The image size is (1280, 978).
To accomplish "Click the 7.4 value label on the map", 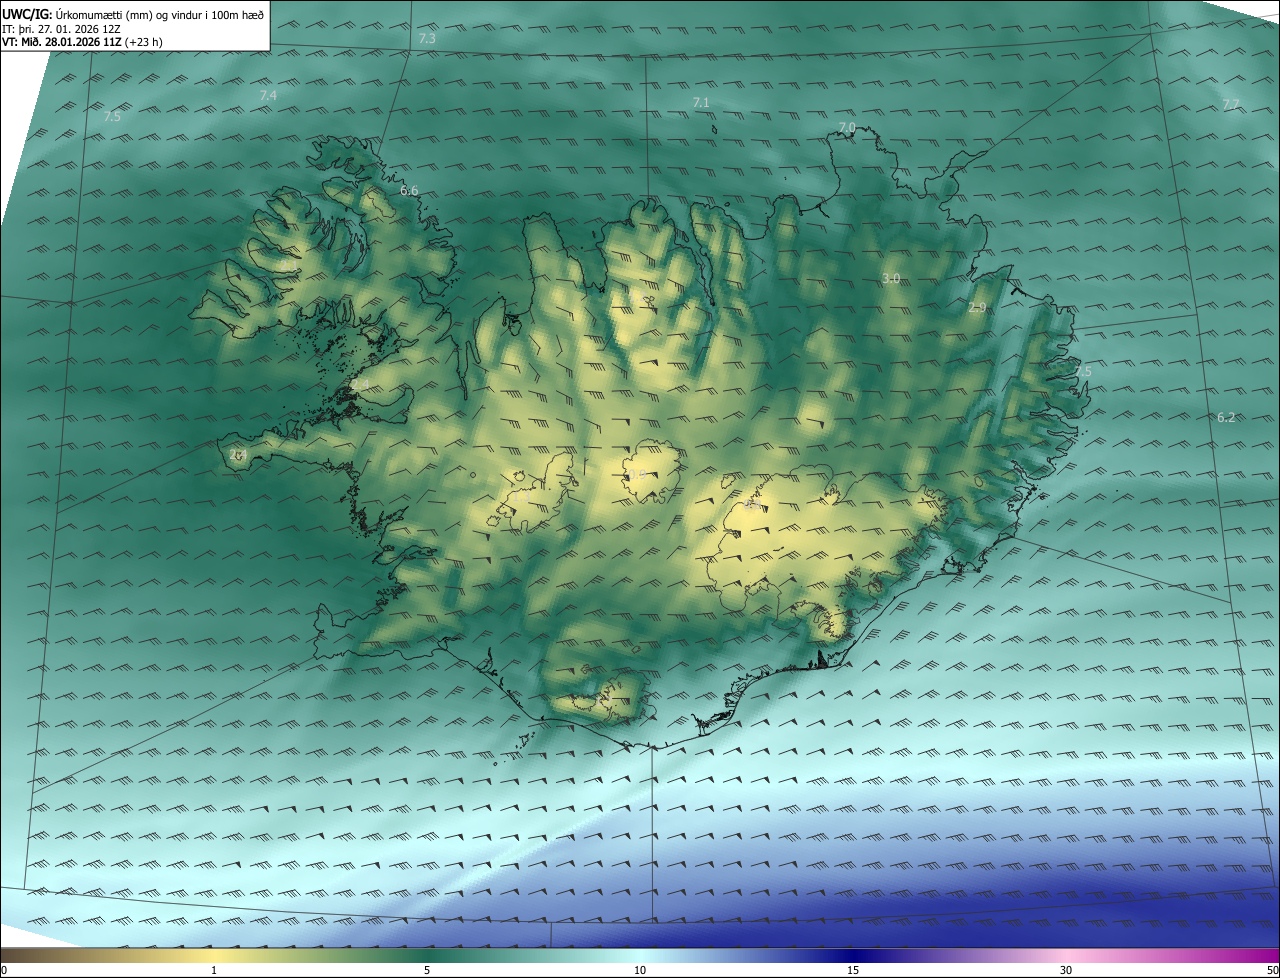I will tap(268, 95).
